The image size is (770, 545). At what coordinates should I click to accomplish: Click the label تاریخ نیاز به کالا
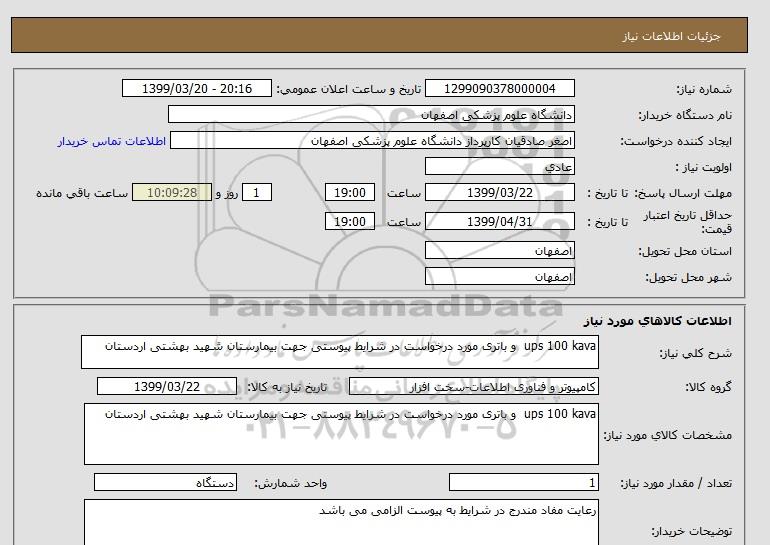287,387
